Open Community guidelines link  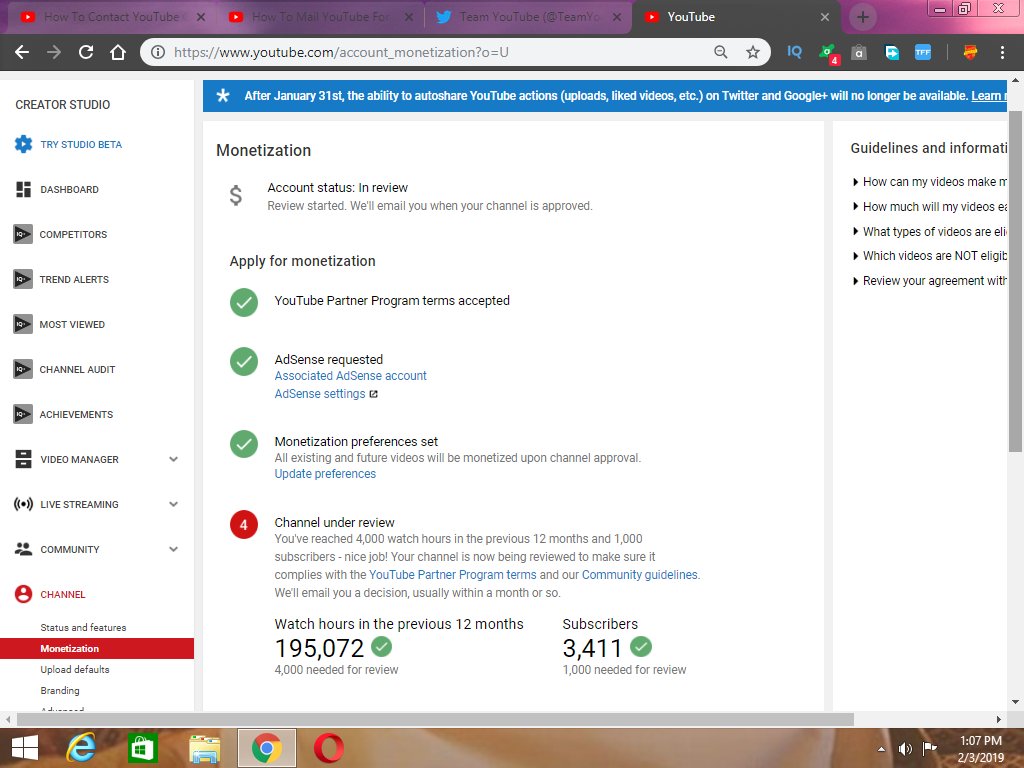pos(639,575)
